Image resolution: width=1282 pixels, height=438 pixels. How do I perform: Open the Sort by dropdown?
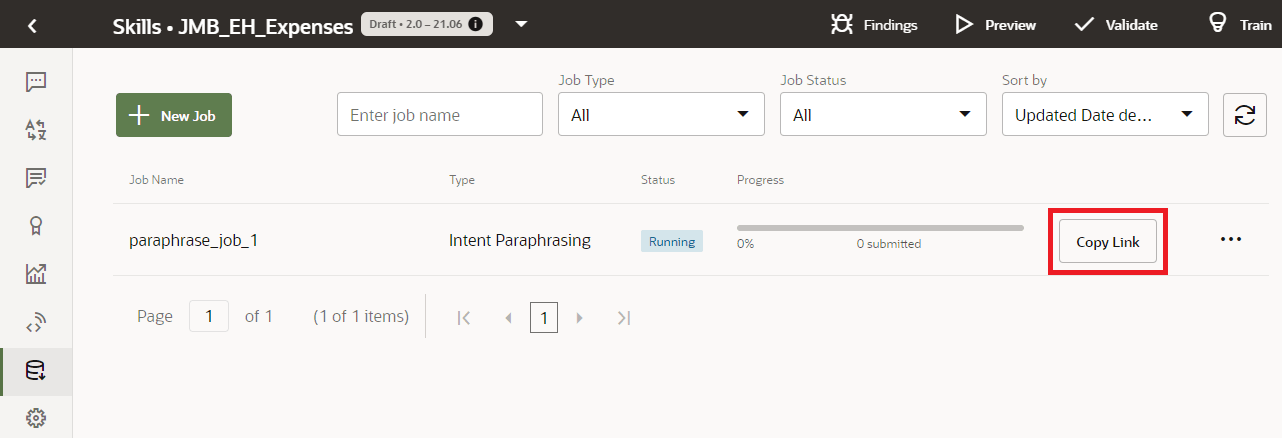(1105, 115)
